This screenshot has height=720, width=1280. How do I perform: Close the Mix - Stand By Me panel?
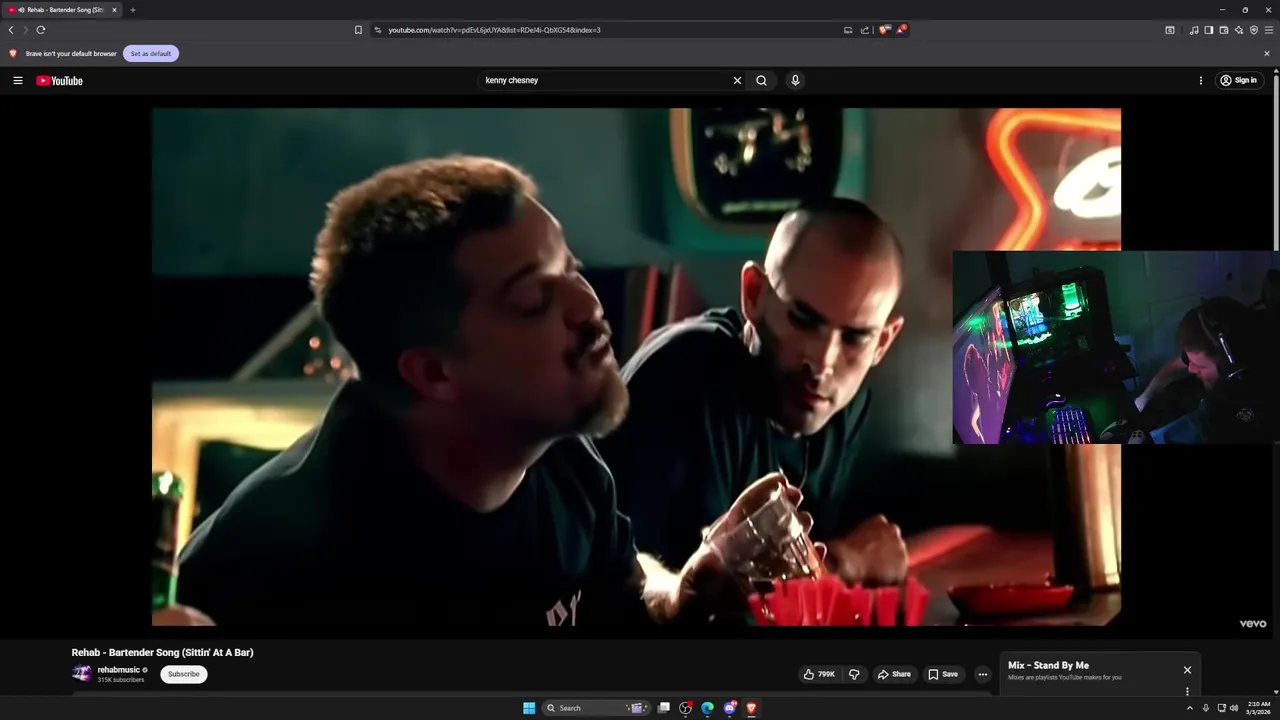pyautogui.click(x=1187, y=670)
